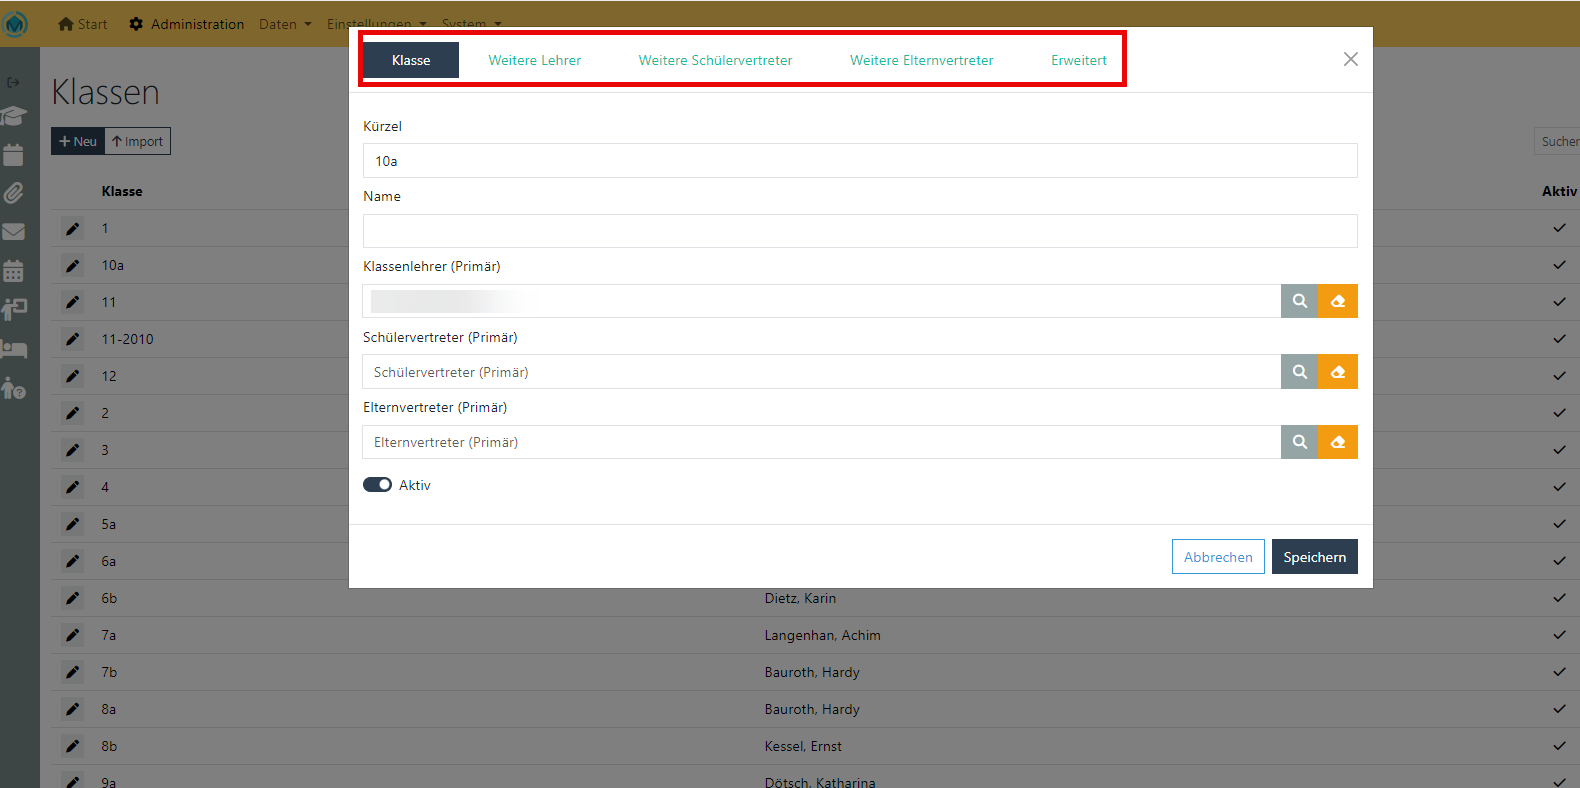Search for a Klassenlehrer with magnifier icon
This screenshot has height=788, width=1580.
[1300, 301]
